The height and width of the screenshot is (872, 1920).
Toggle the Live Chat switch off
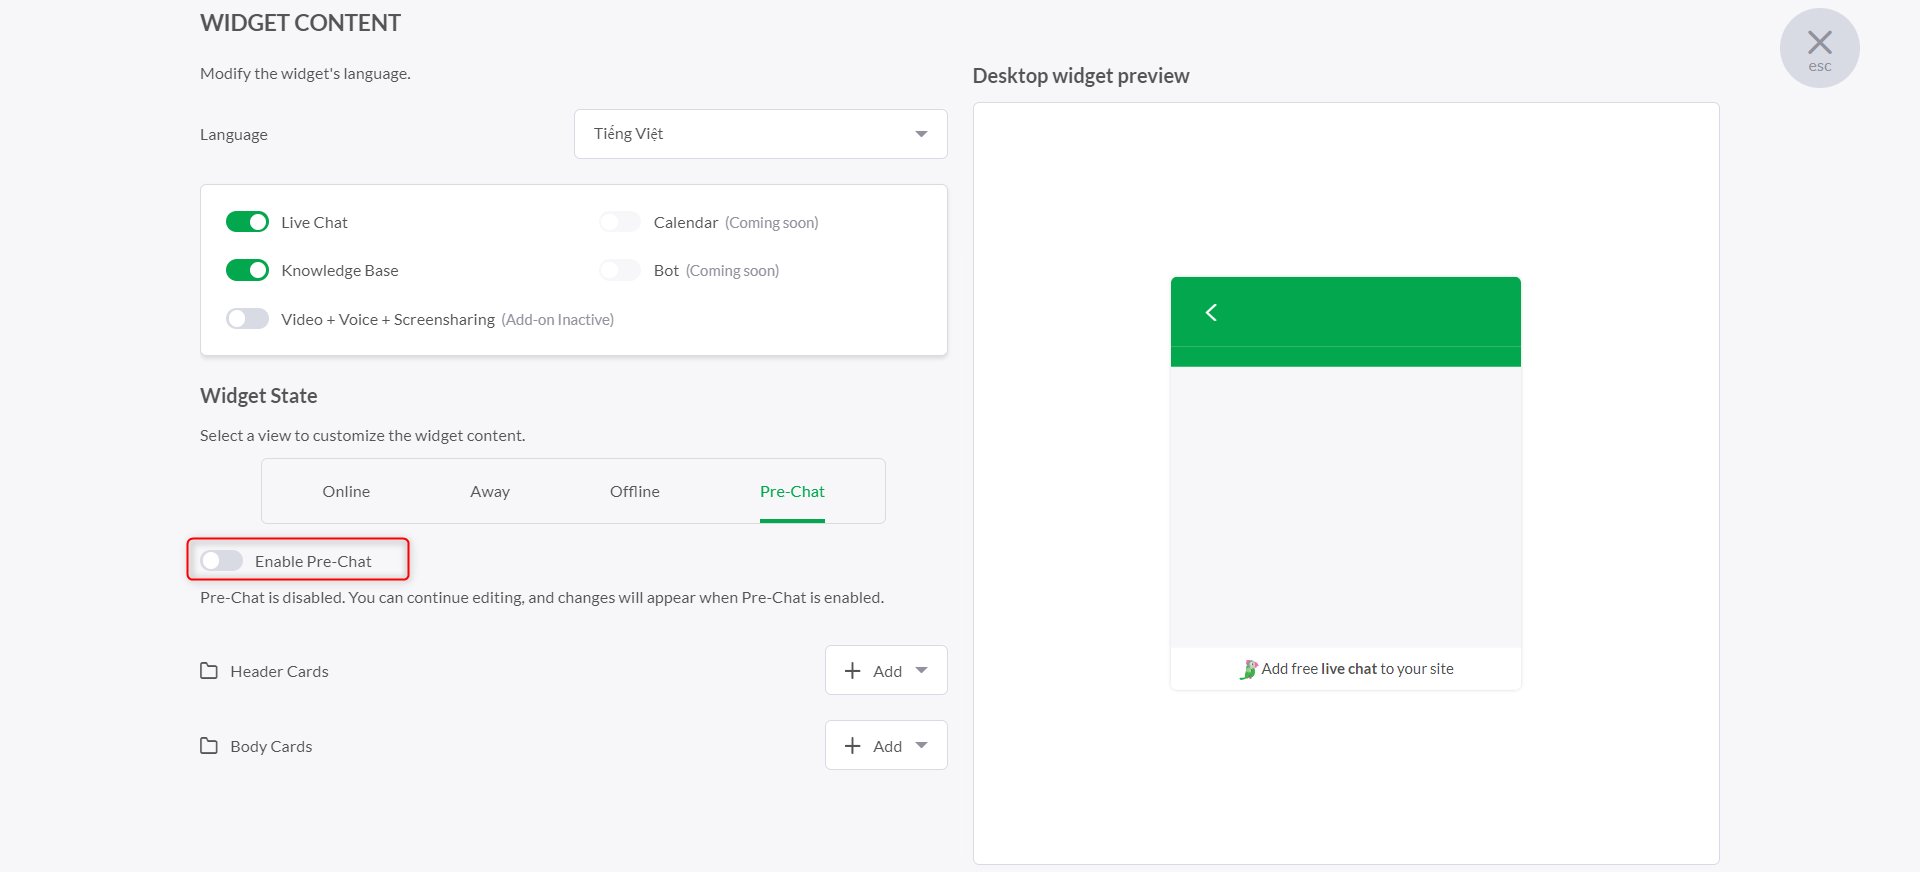point(247,222)
